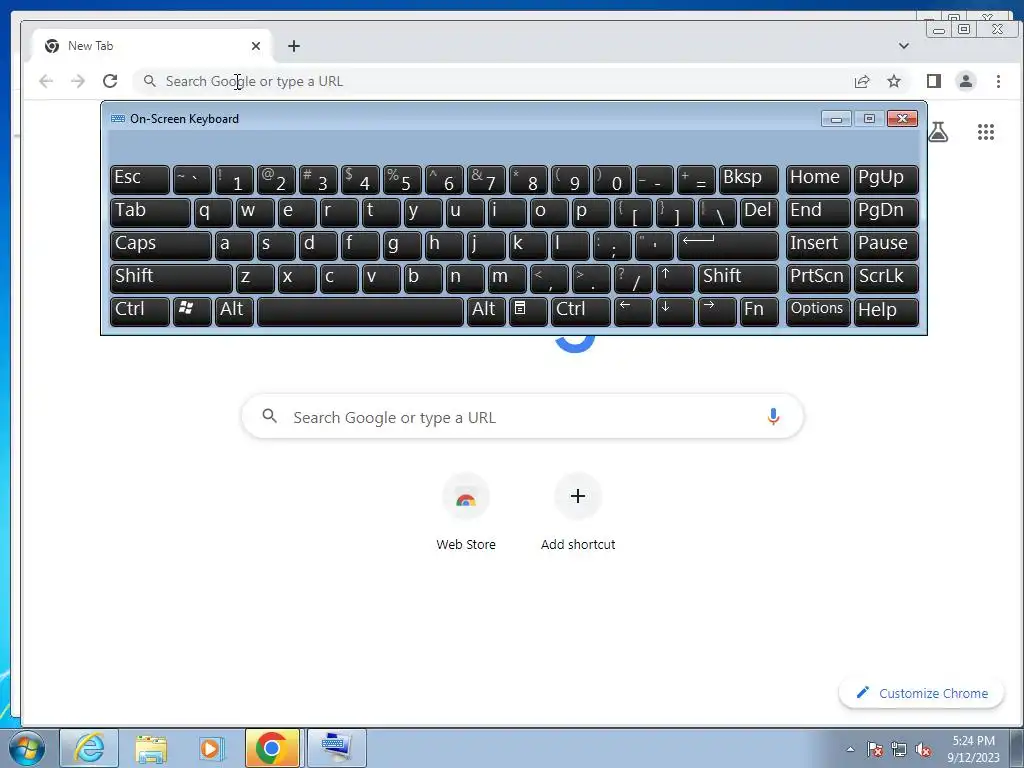This screenshot has height=768, width=1024.
Task: Click the taskbar clock showing 5:24 PM
Action: 974,748
